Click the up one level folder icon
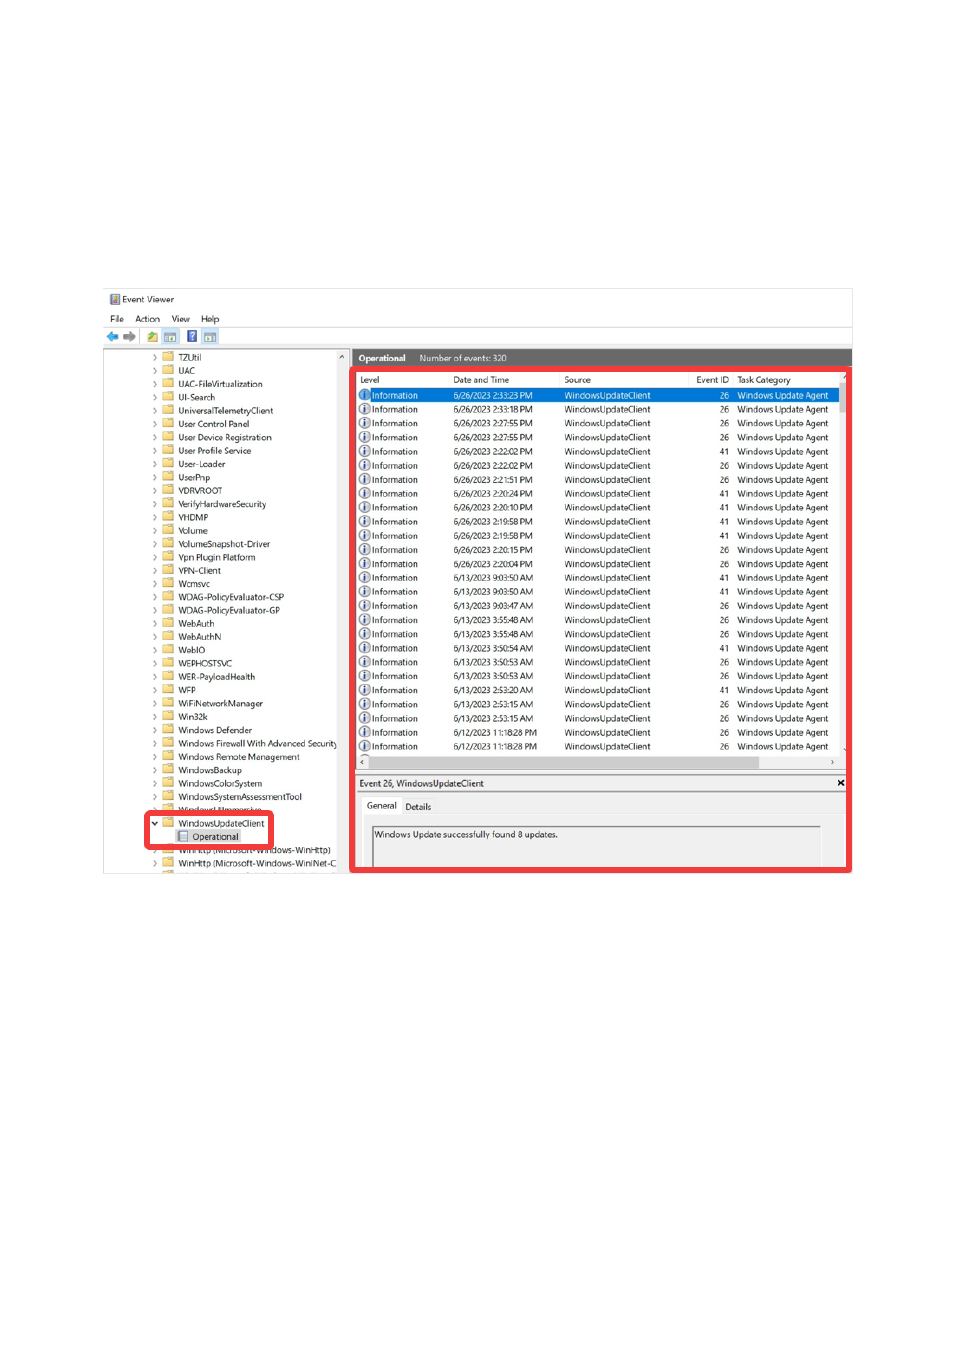The image size is (954, 1350). pyautogui.click(x=152, y=337)
